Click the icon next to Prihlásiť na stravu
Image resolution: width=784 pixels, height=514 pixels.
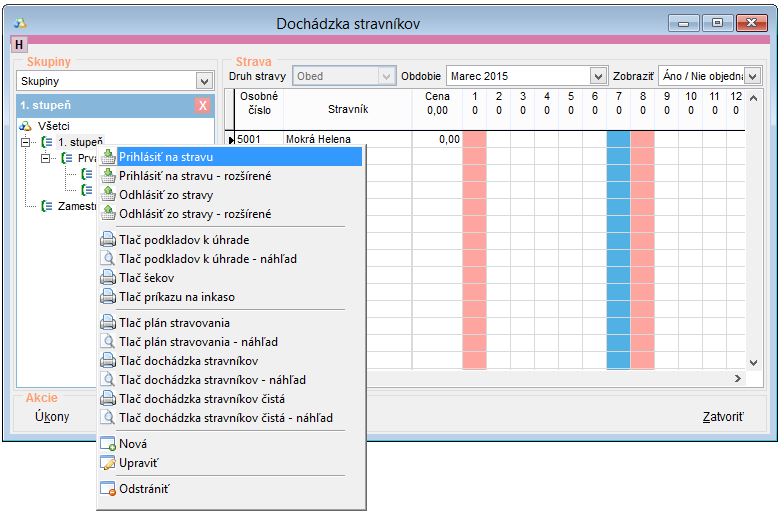point(108,157)
